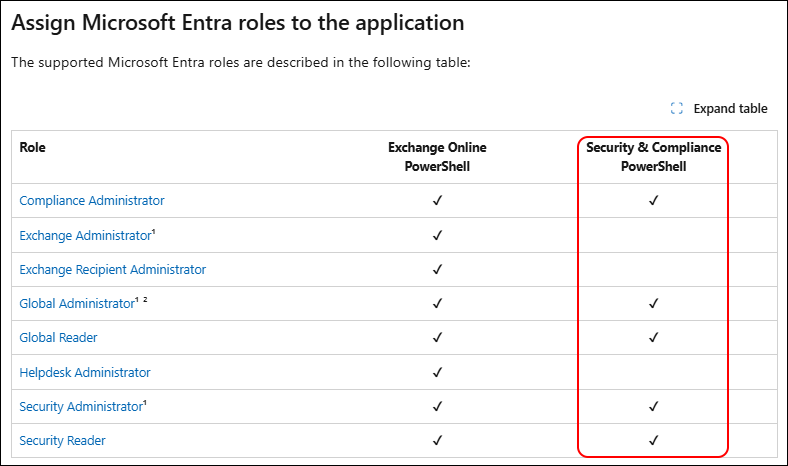This screenshot has height=466, width=788.
Task: Click Global Reader's Exchange Online checkmark
Action: pos(437,337)
